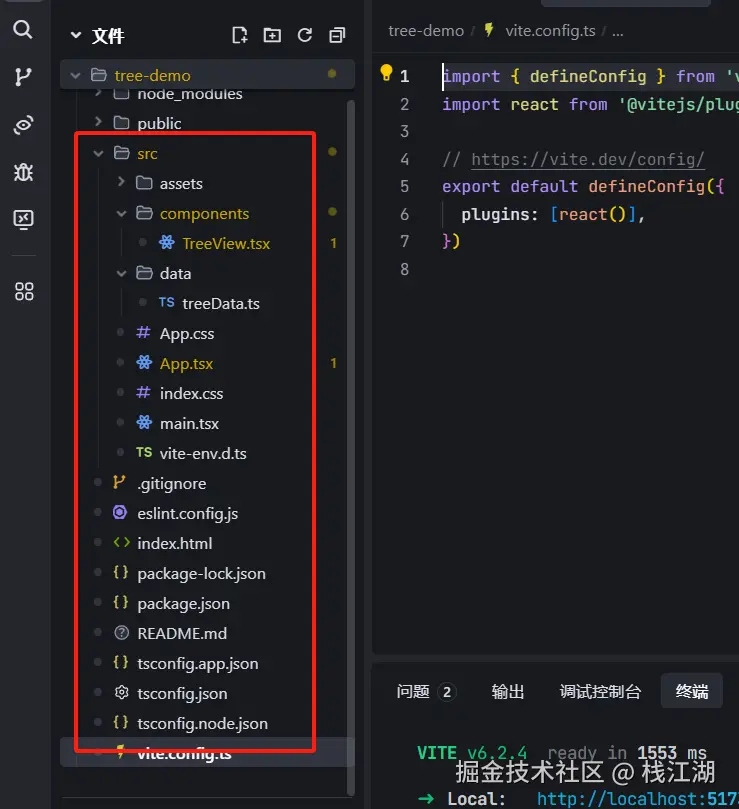Click ESLint icon beside eslint.config.js
The width and height of the screenshot is (739, 809).
point(120,512)
